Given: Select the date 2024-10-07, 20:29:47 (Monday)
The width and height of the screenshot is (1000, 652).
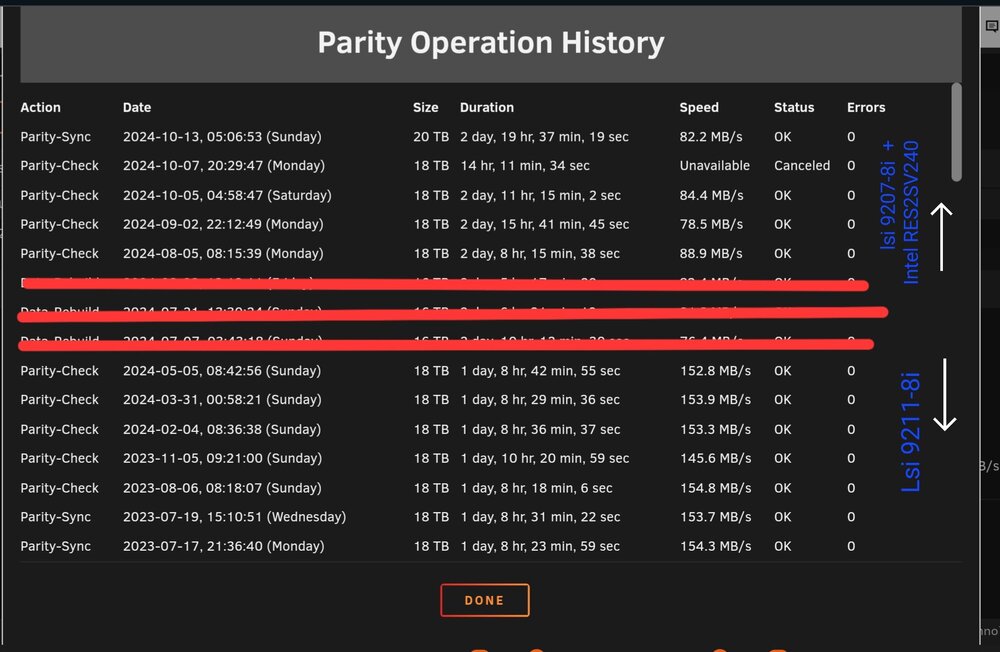Looking at the screenshot, I should (x=224, y=165).
